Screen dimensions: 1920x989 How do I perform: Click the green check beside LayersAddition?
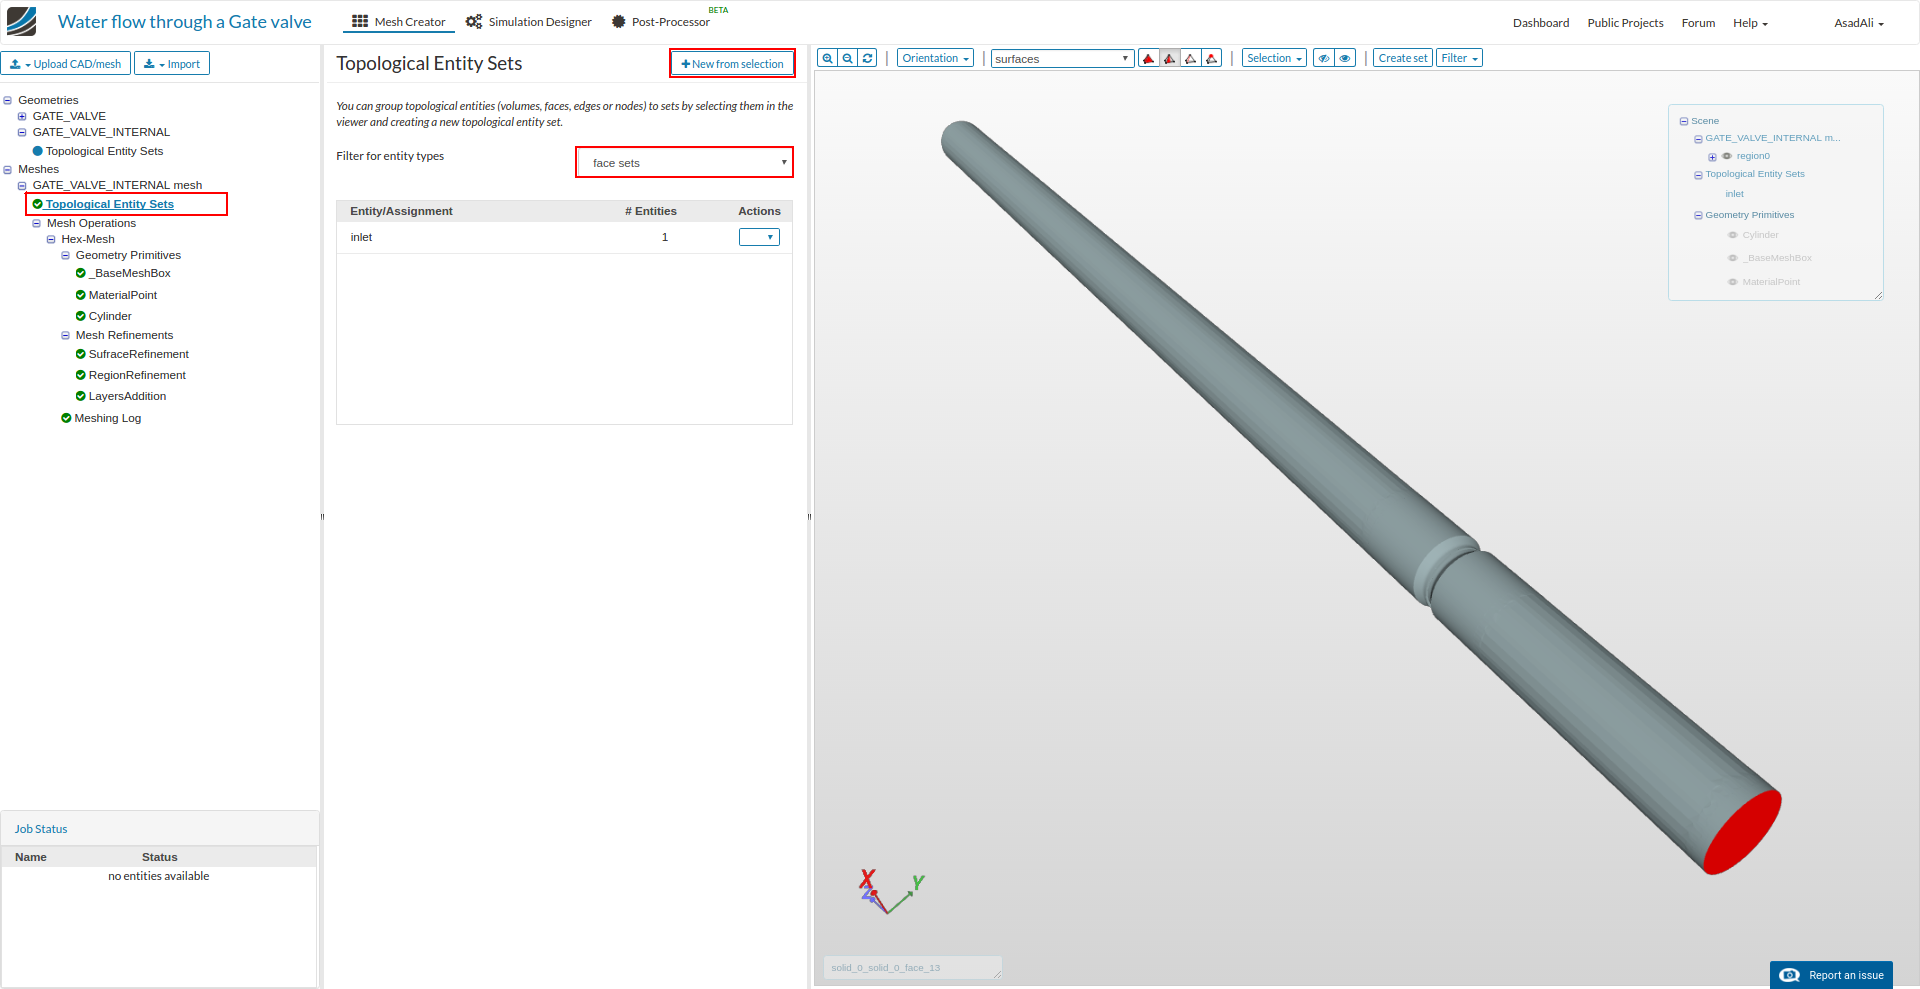click(x=81, y=396)
